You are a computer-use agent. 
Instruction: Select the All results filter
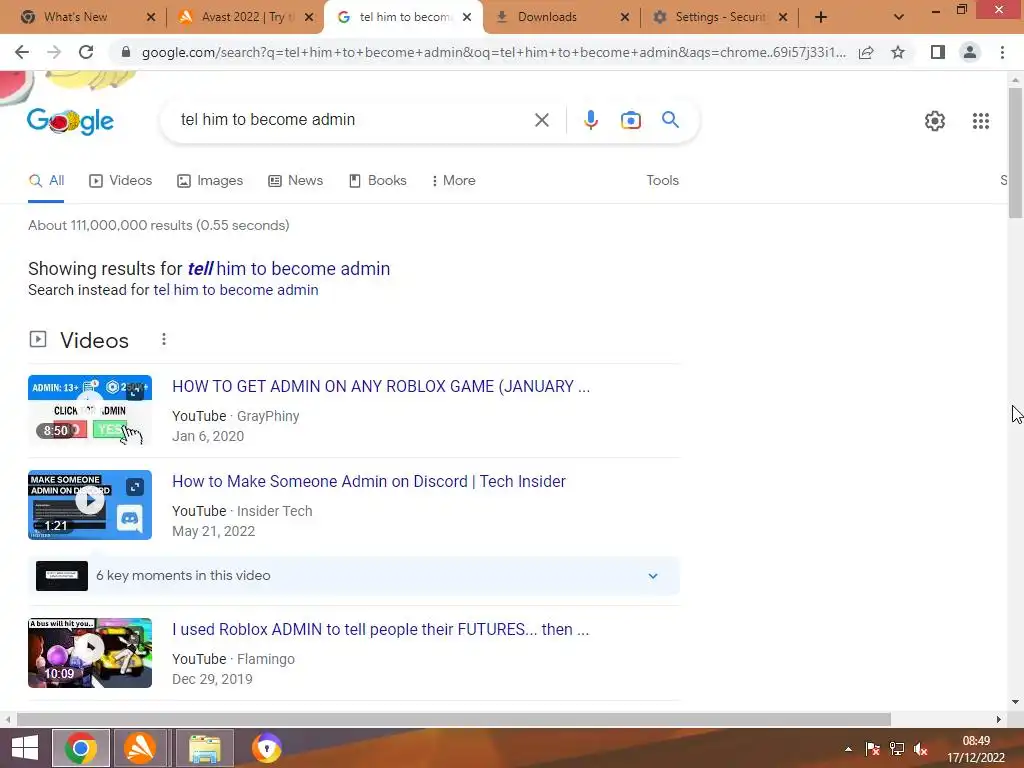coord(46,181)
